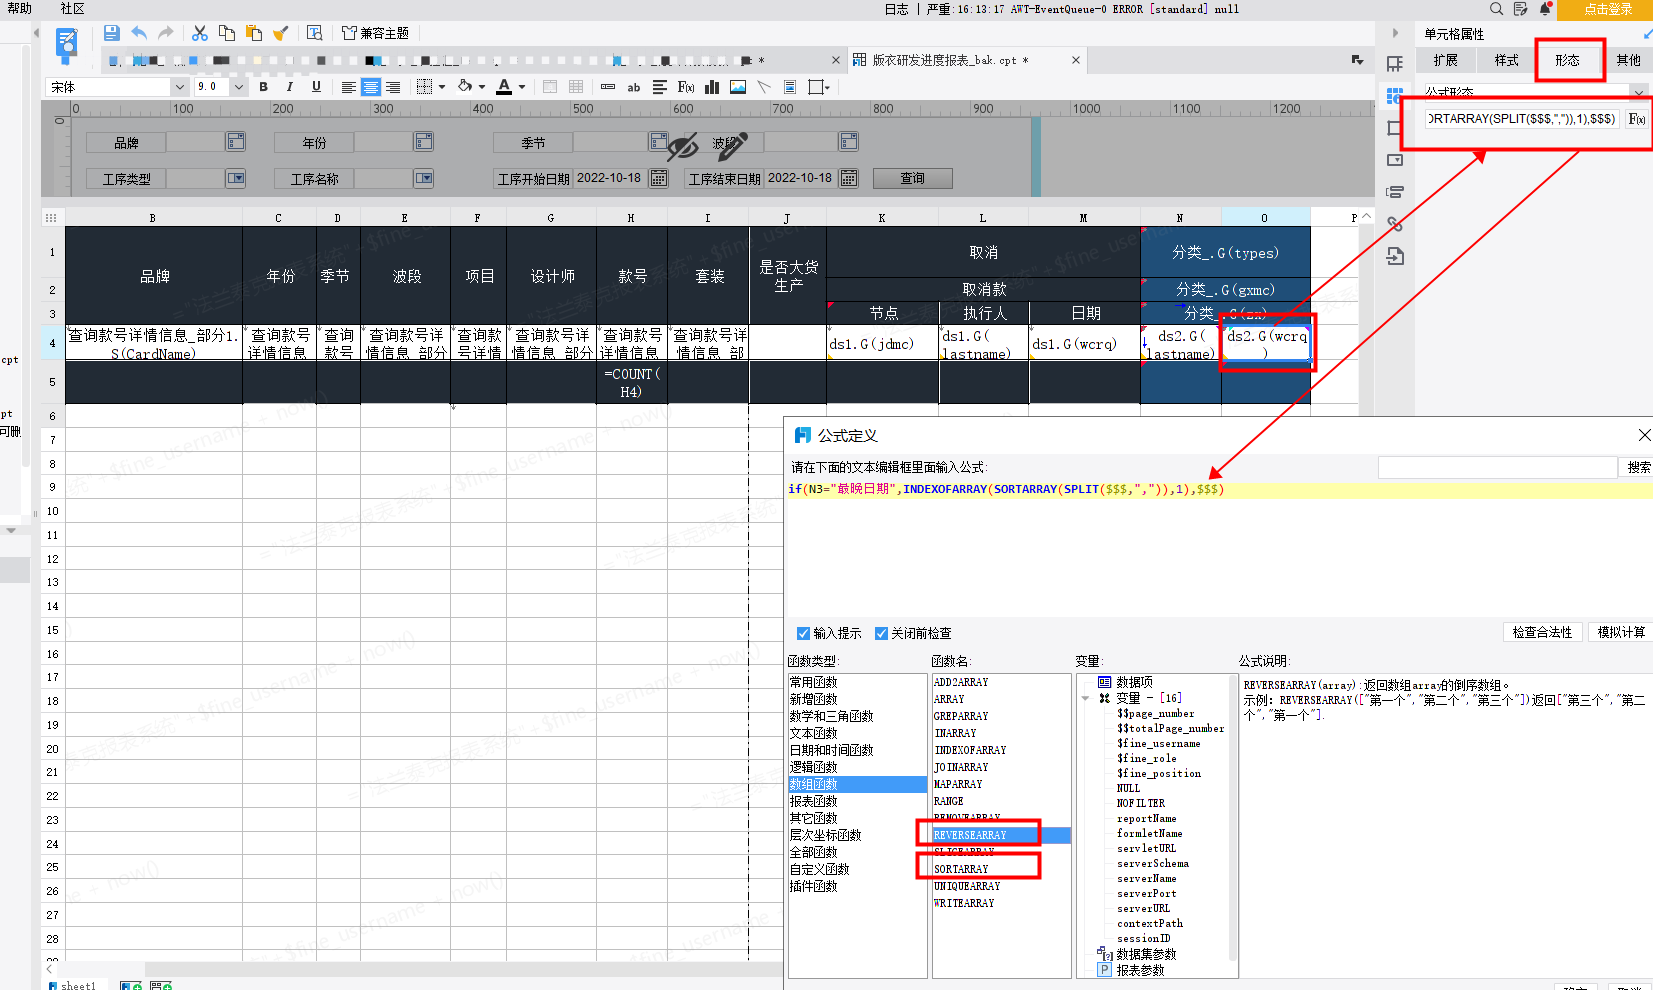Click the pencil edit icon in the parameter pane
The height and width of the screenshot is (990, 1653).
(x=732, y=147)
